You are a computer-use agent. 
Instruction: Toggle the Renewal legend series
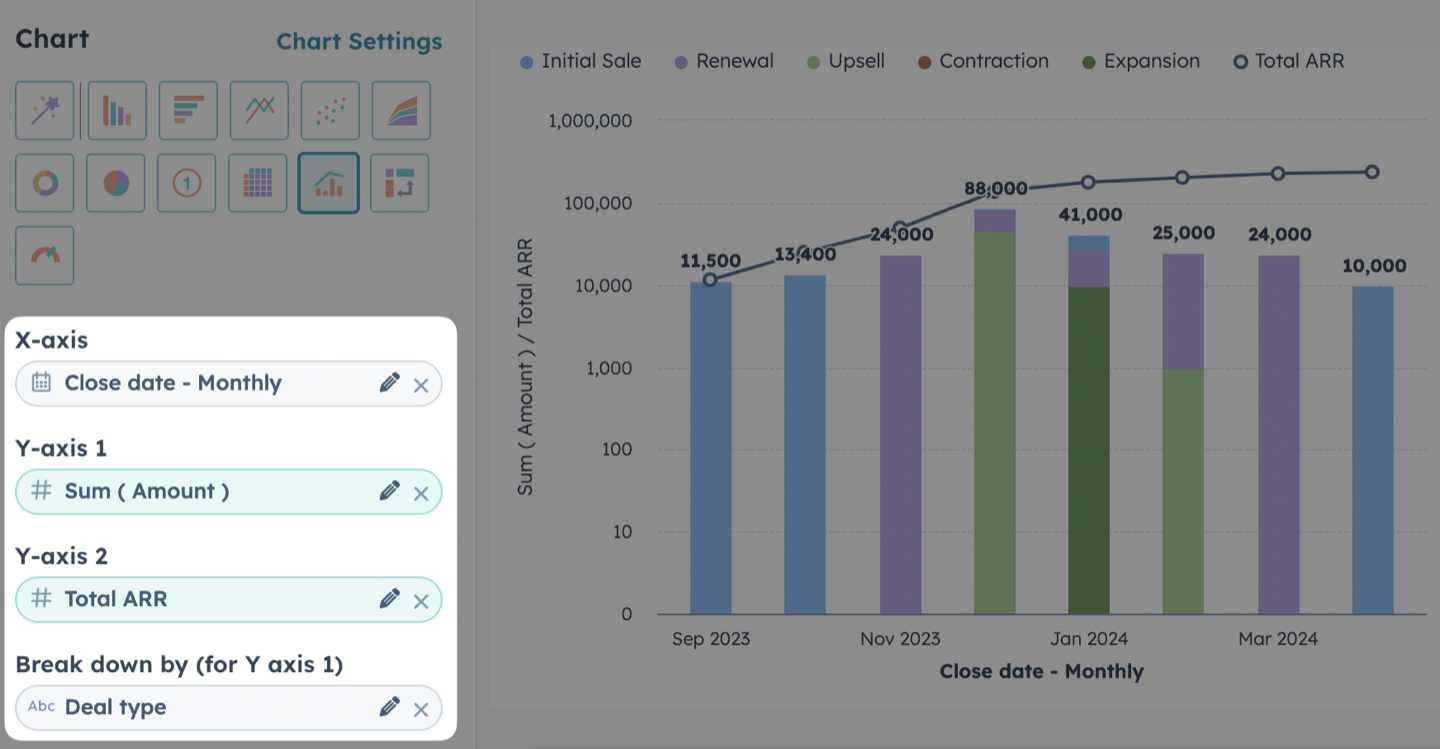(x=724, y=61)
